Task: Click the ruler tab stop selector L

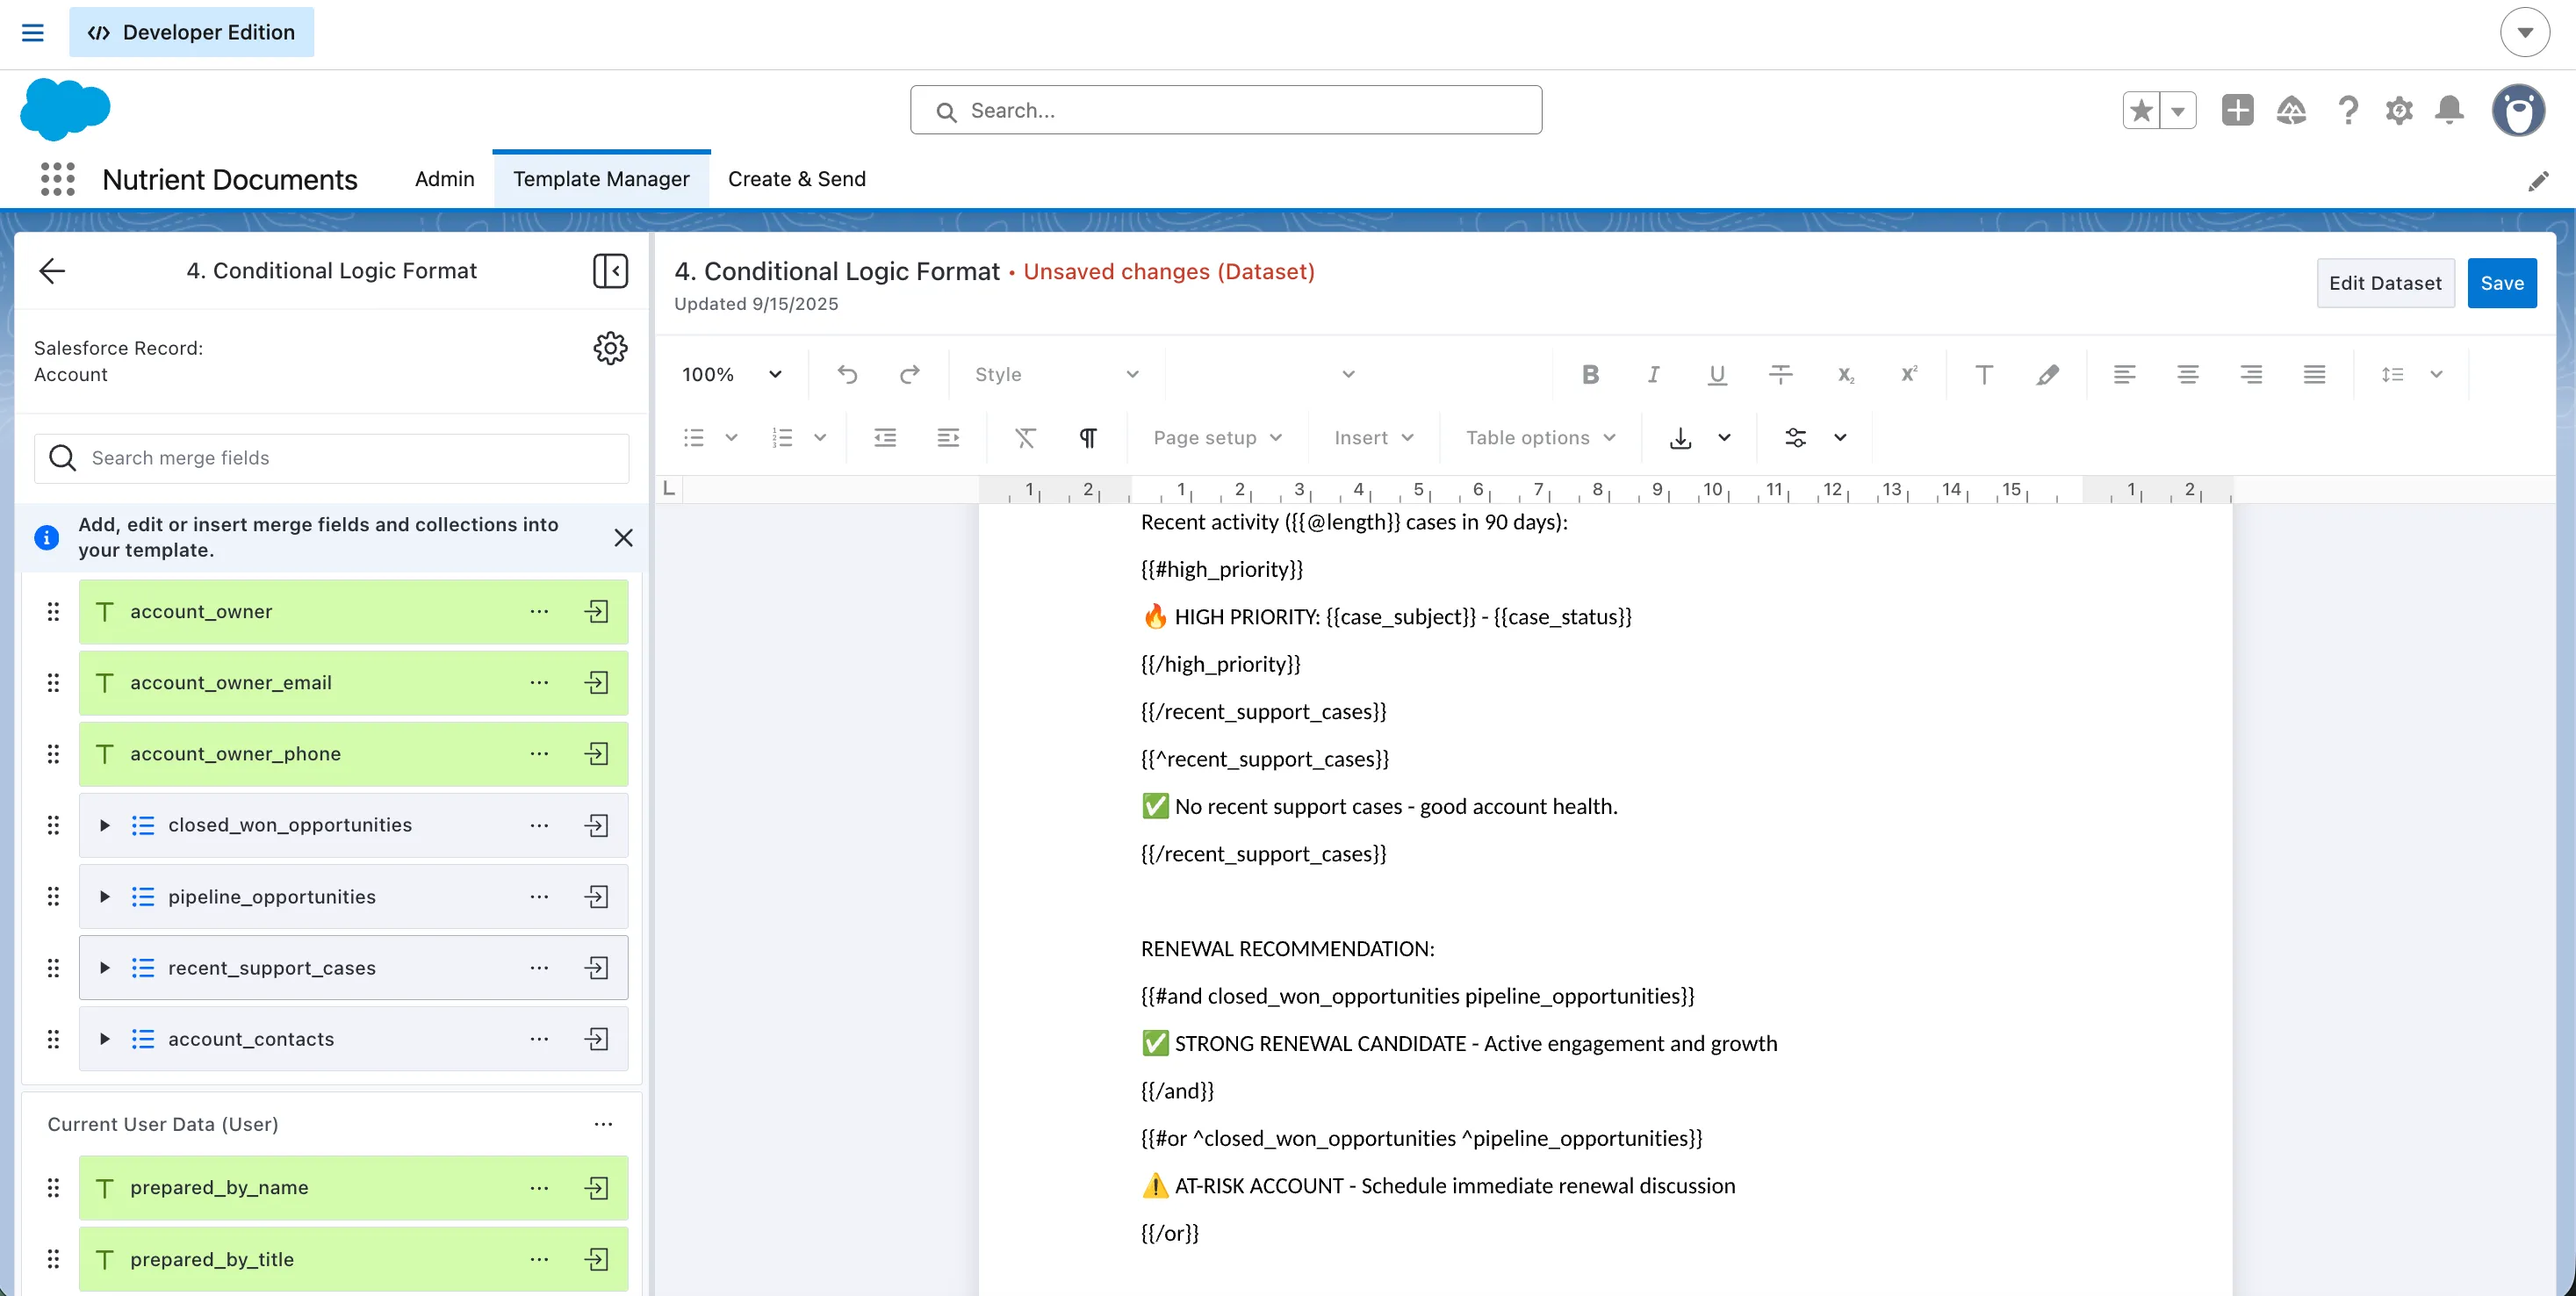Action: pos(669,488)
